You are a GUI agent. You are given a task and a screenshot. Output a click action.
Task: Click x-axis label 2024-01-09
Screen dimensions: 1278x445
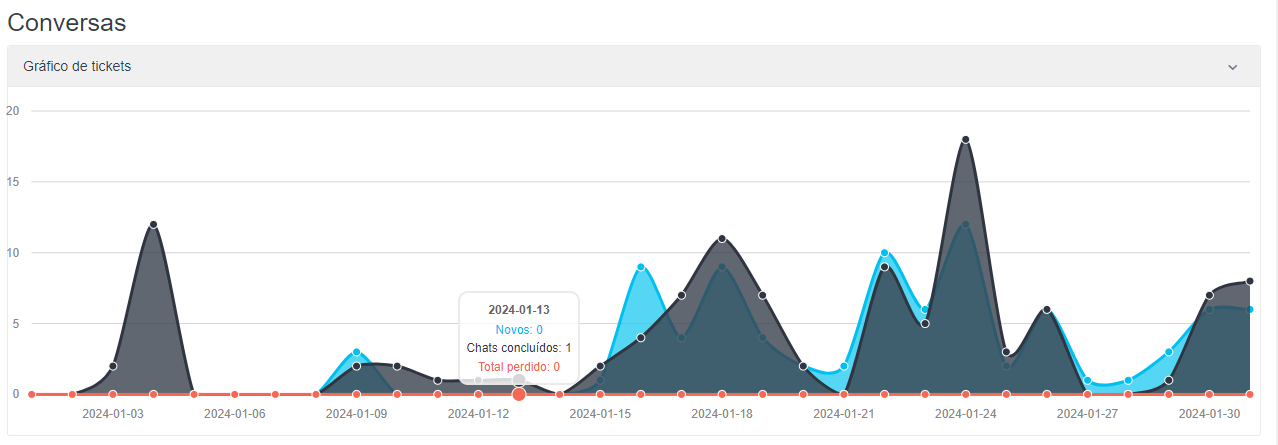356,413
